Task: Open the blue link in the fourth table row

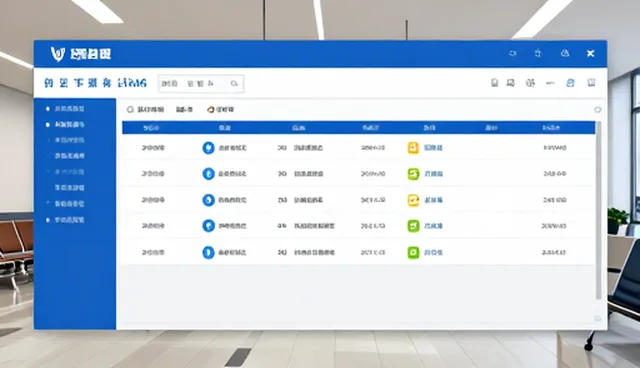Action: (x=433, y=226)
